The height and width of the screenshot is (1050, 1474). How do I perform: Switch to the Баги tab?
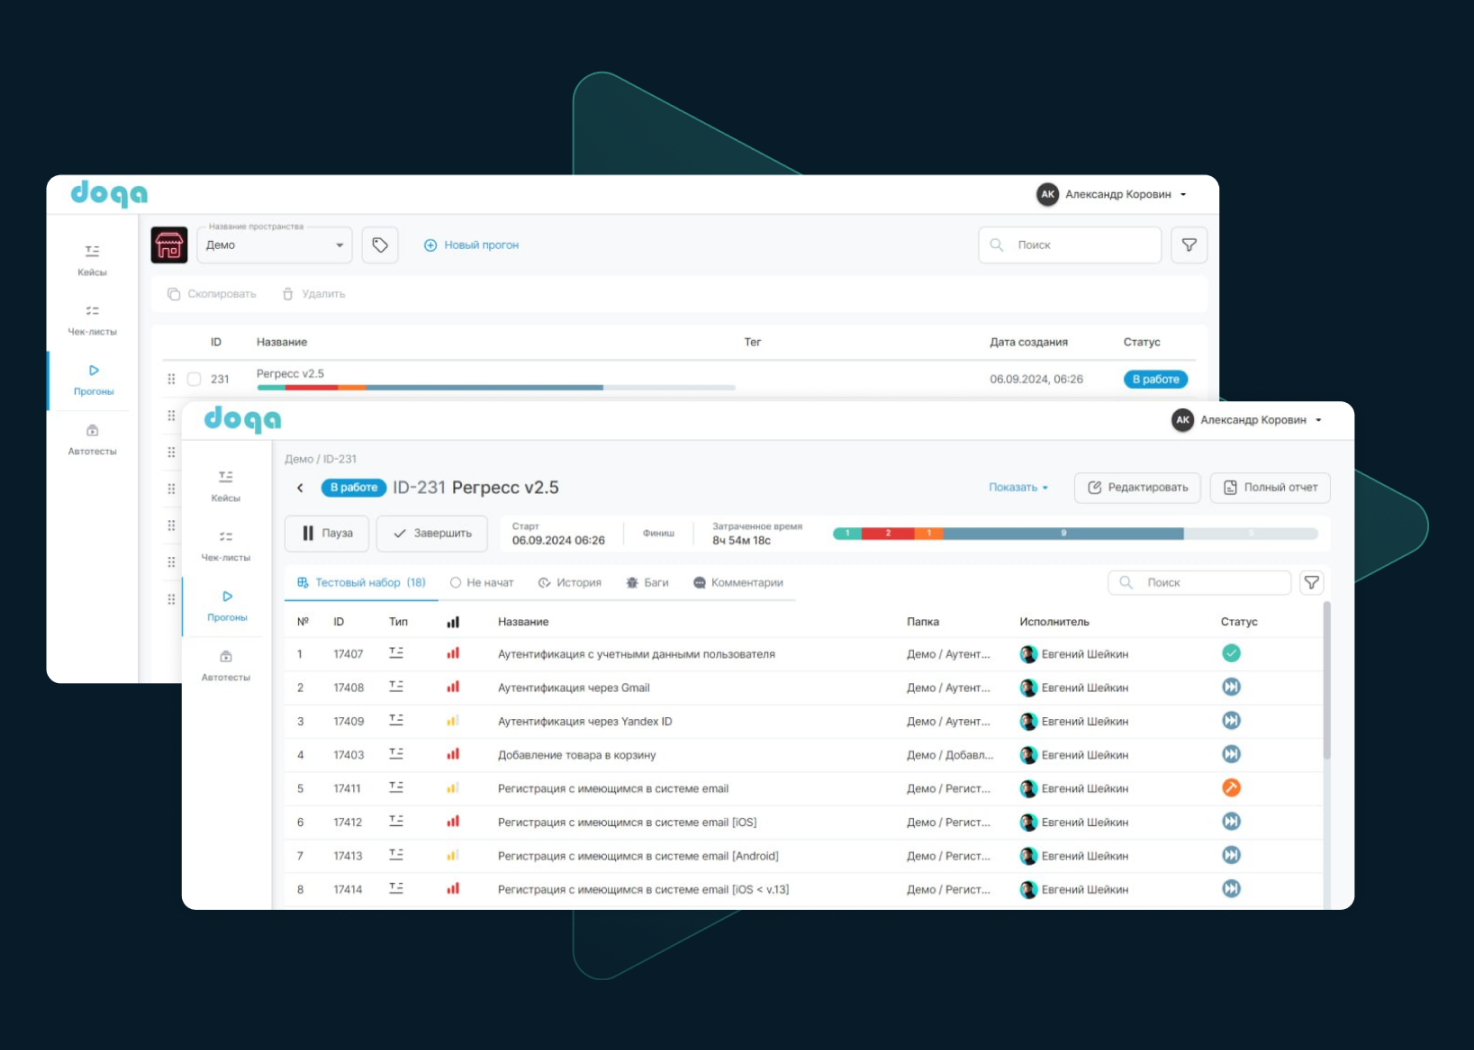click(x=647, y=583)
